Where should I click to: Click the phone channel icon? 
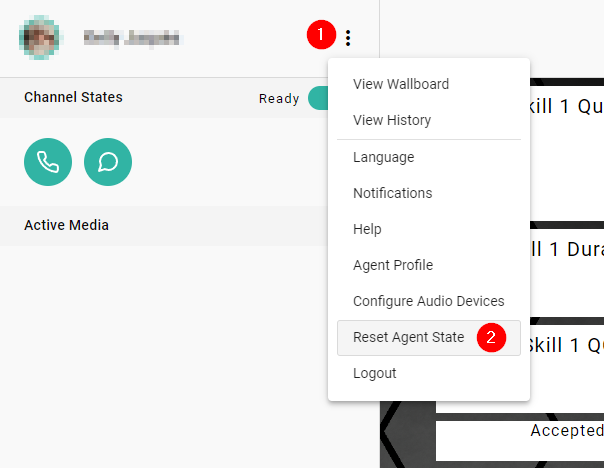(48, 162)
